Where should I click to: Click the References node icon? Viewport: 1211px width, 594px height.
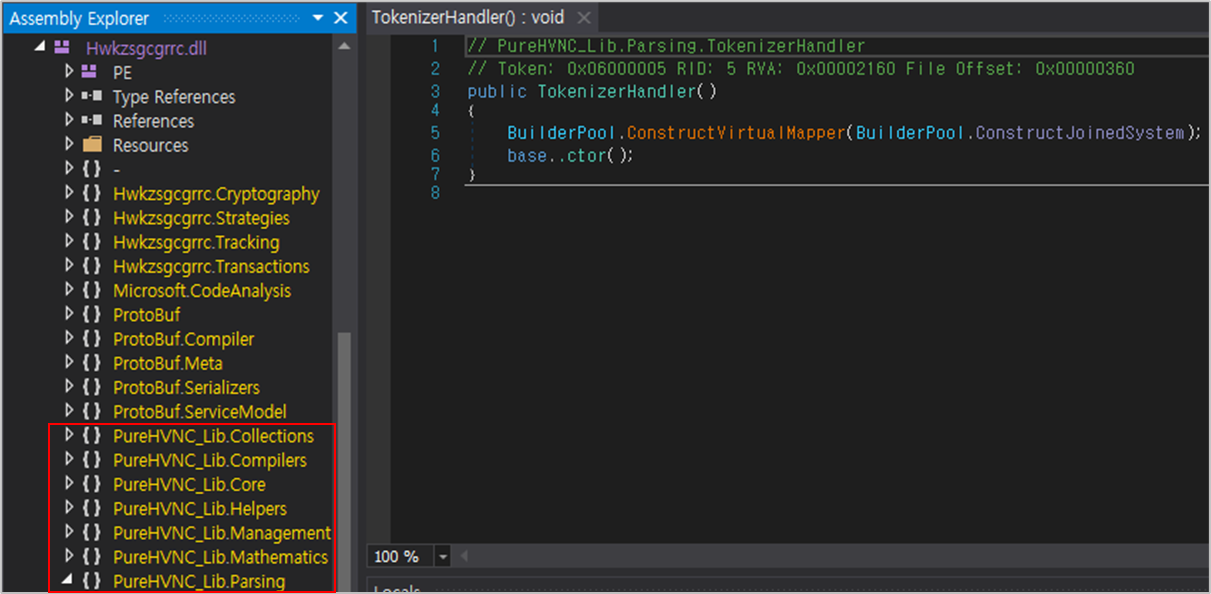(x=91, y=120)
